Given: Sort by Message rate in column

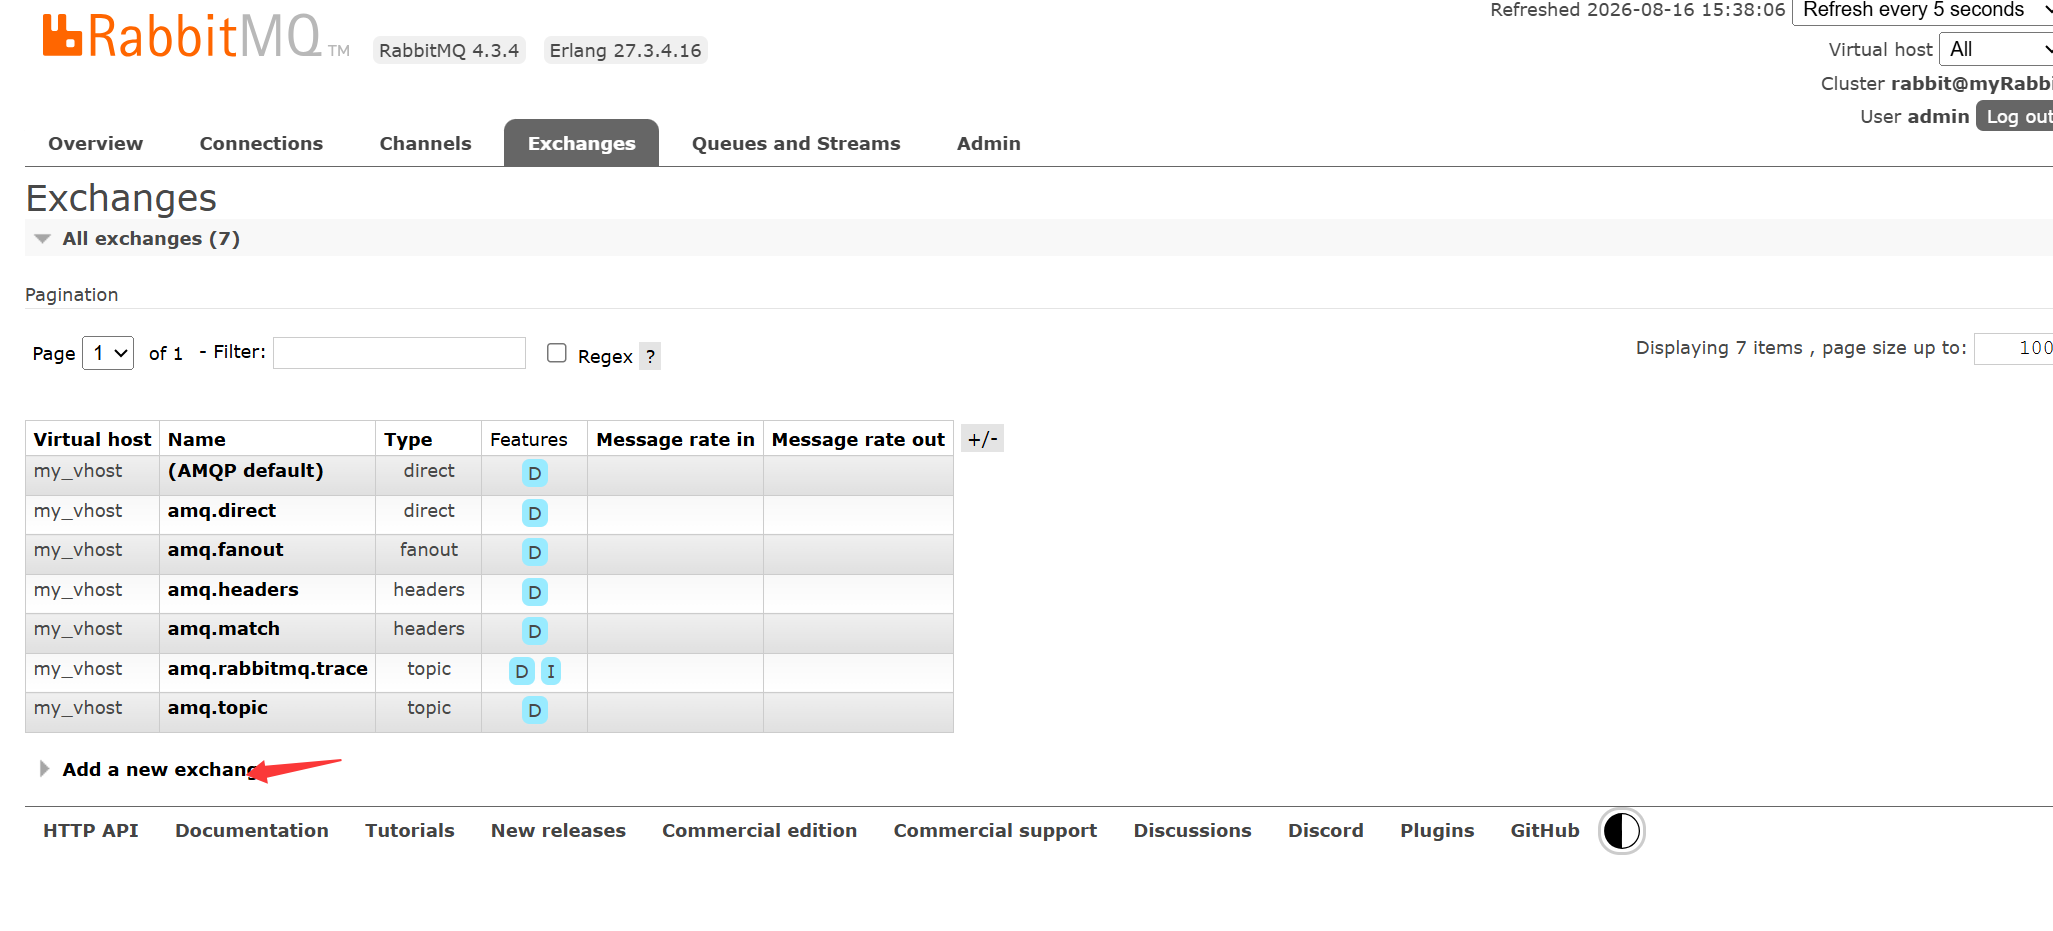Looking at the screenshot, I should pos(675,439).
